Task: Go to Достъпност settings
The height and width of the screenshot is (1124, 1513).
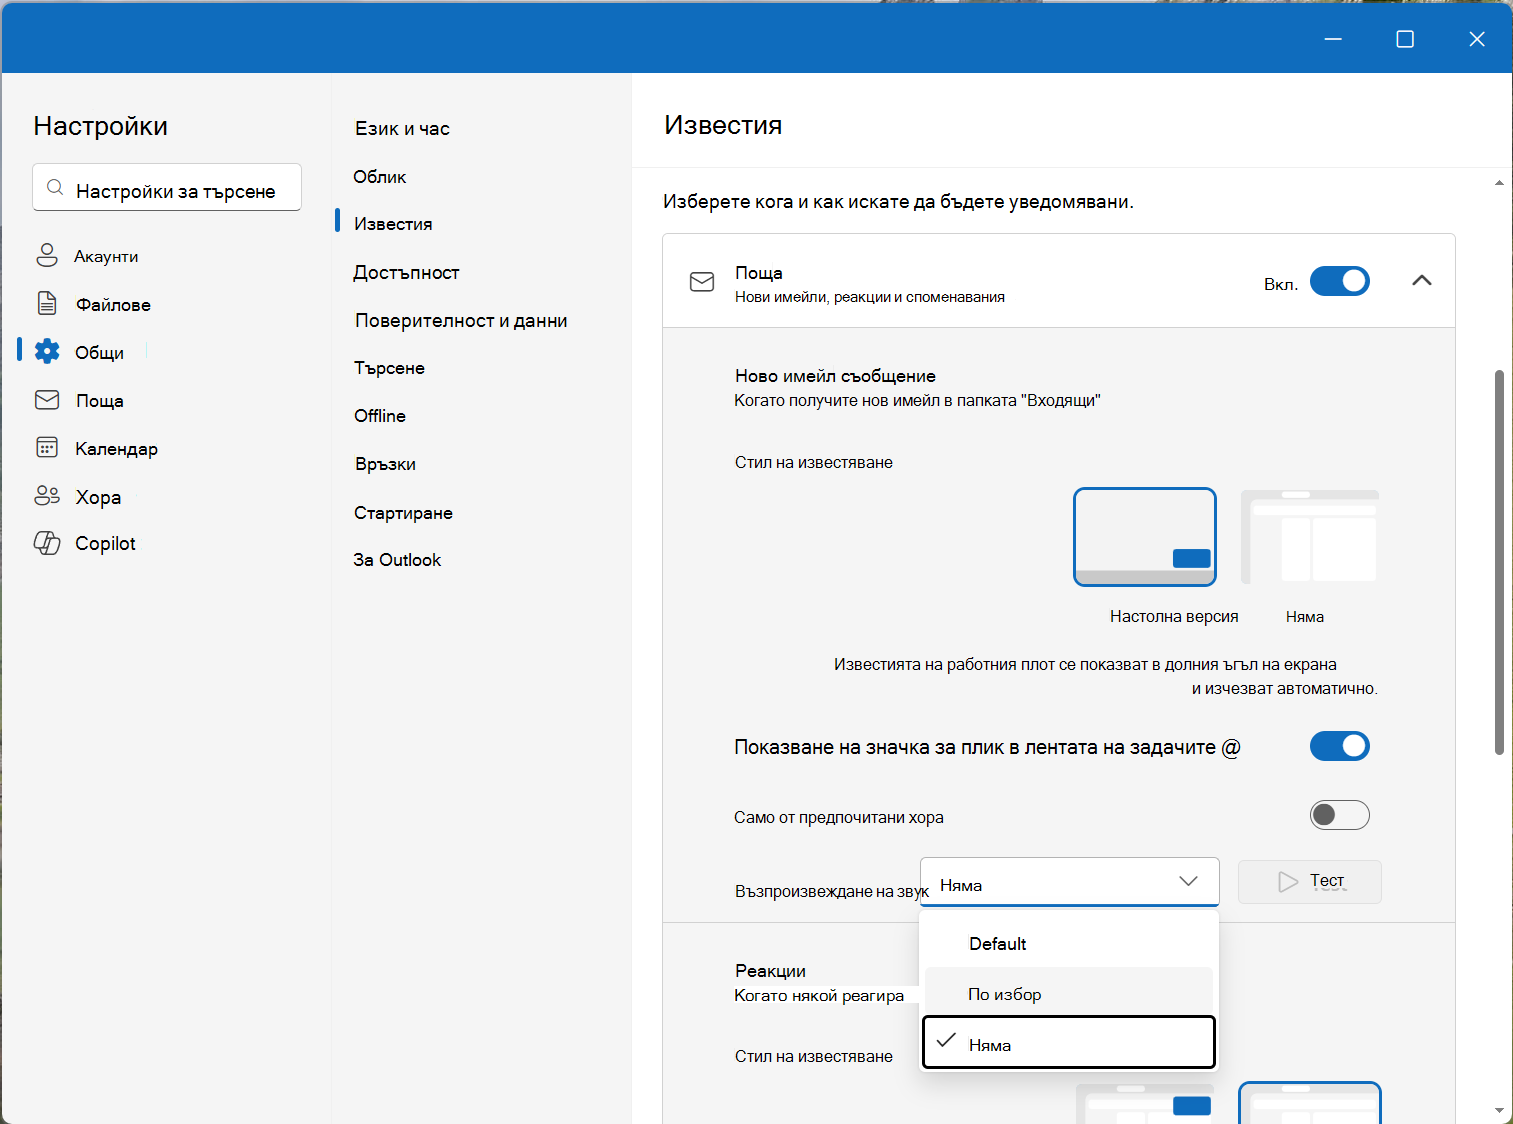Action: (x=406, y=272)
